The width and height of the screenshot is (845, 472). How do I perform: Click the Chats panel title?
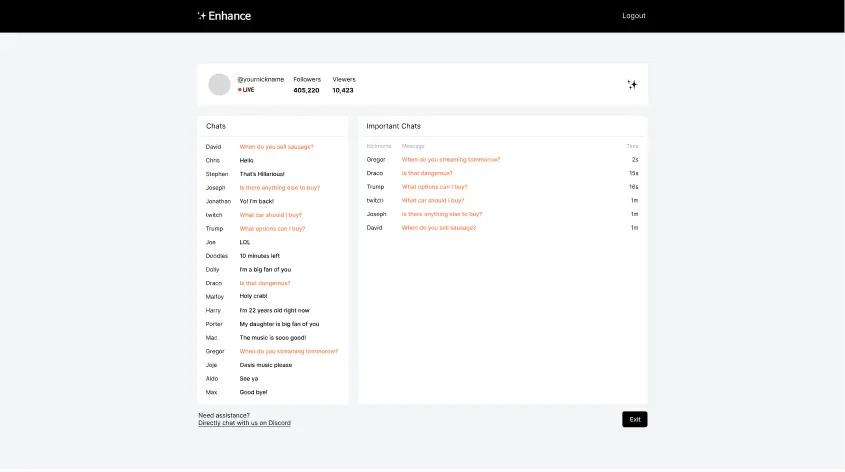tap(216, 126)
